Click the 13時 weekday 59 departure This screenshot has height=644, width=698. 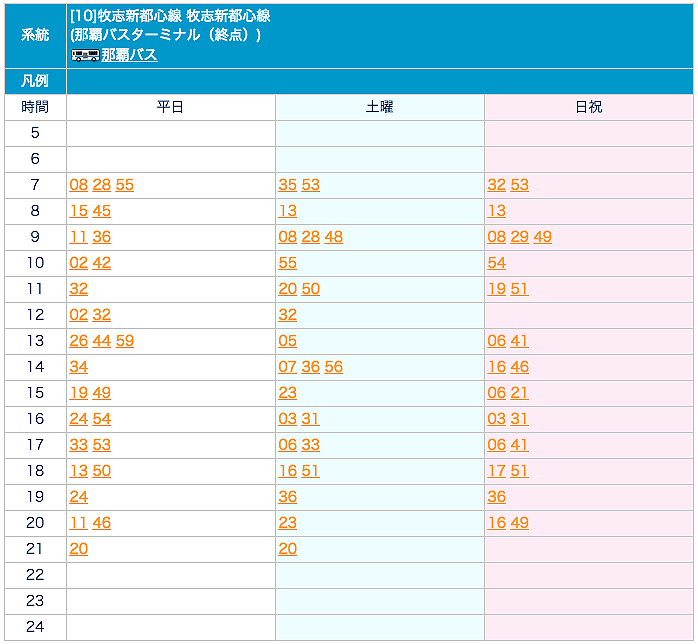124,341
